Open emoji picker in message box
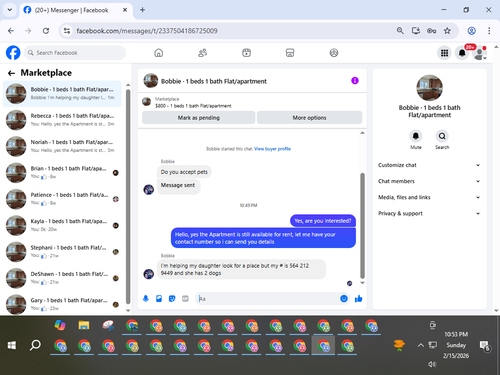The width and height of the screenshot is (500, 375). click(x=344, y=299)
